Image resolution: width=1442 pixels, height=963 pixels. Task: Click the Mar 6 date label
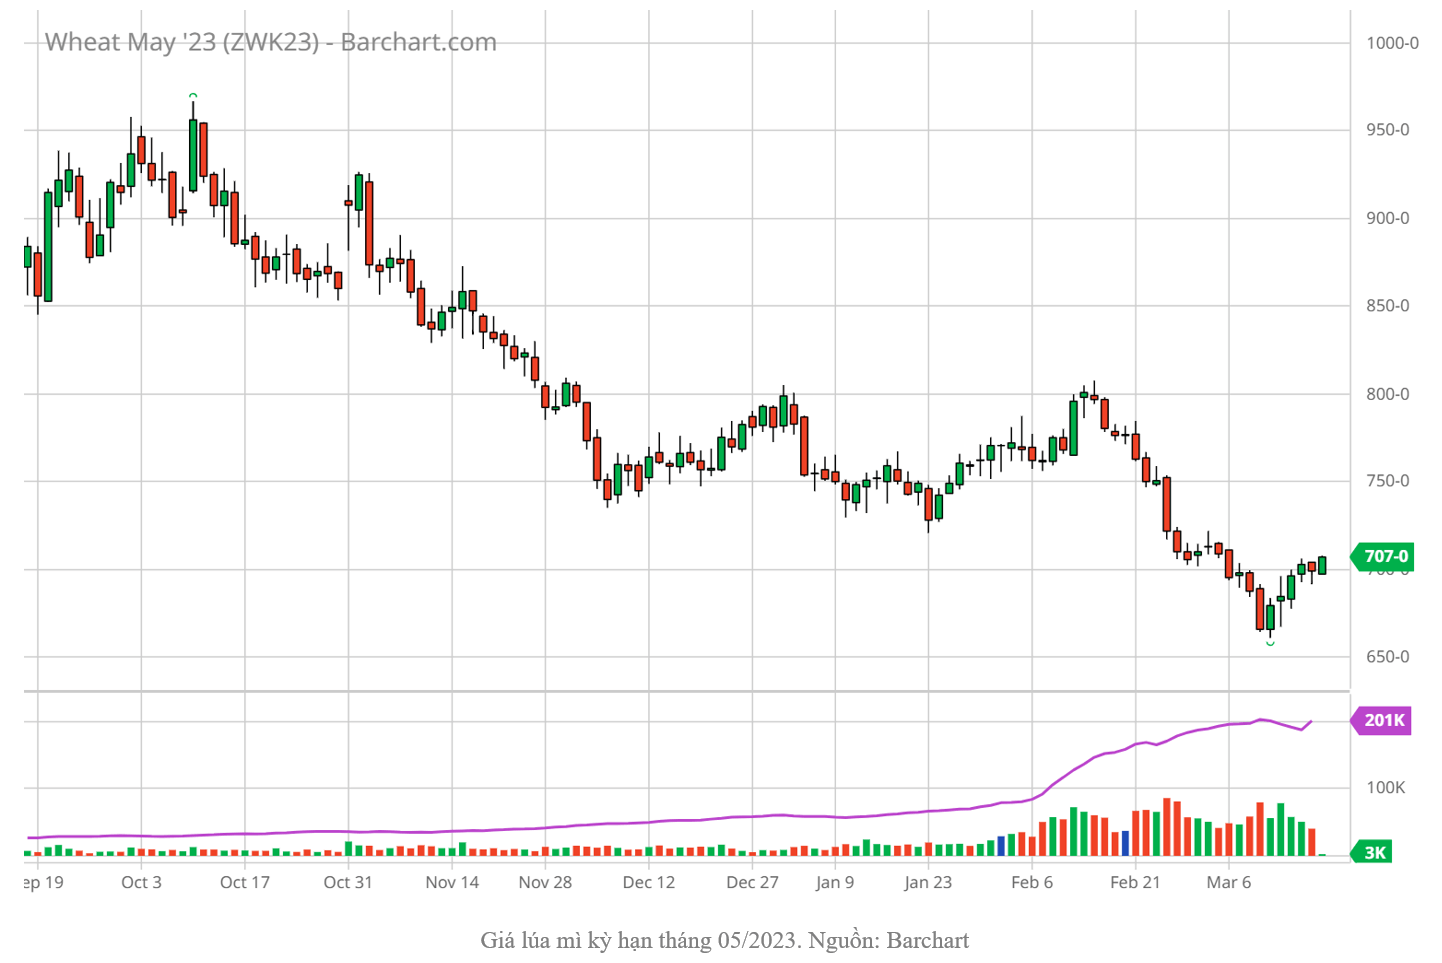[1229, 882]
